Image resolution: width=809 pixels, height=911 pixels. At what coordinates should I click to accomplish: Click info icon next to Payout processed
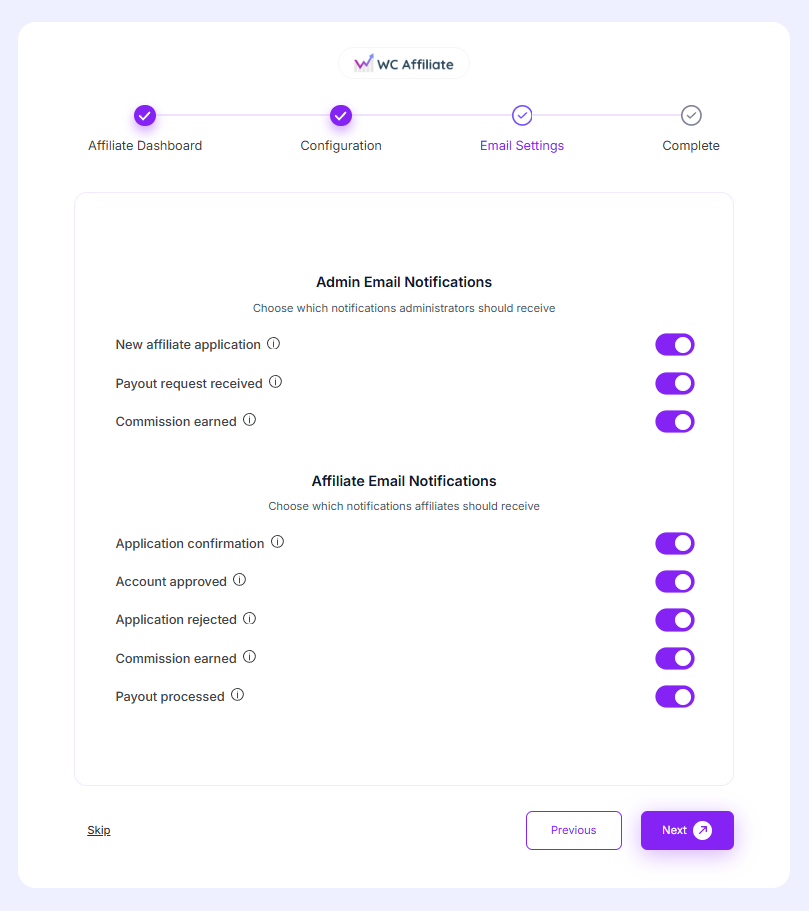pos(237,695)
